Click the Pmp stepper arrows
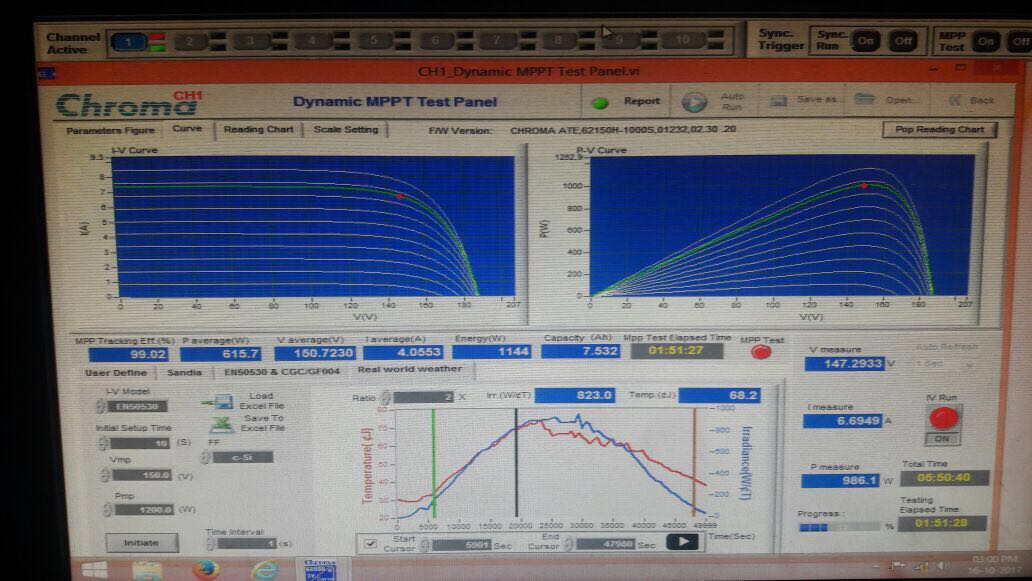This screenshot has width=1032, height=581. coord(107,509)
